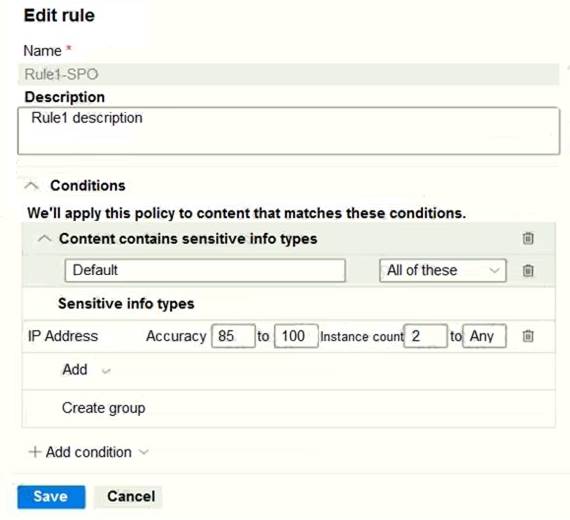Open the Add sensitive info dropdown
The image size is (570, 520).
tap(86, 370)
